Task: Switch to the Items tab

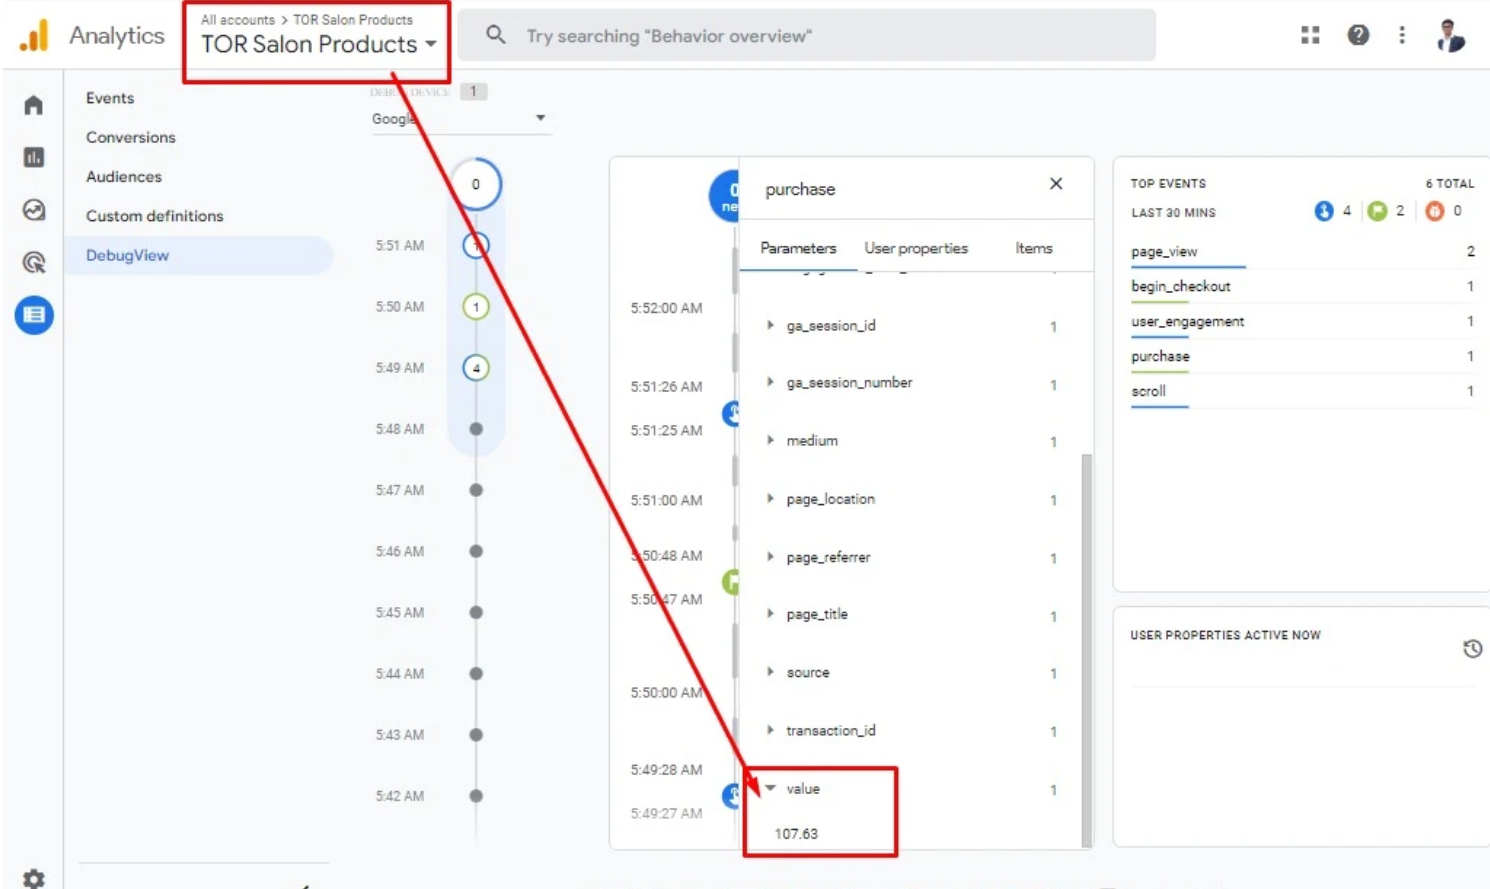Action: point(1034,248)
